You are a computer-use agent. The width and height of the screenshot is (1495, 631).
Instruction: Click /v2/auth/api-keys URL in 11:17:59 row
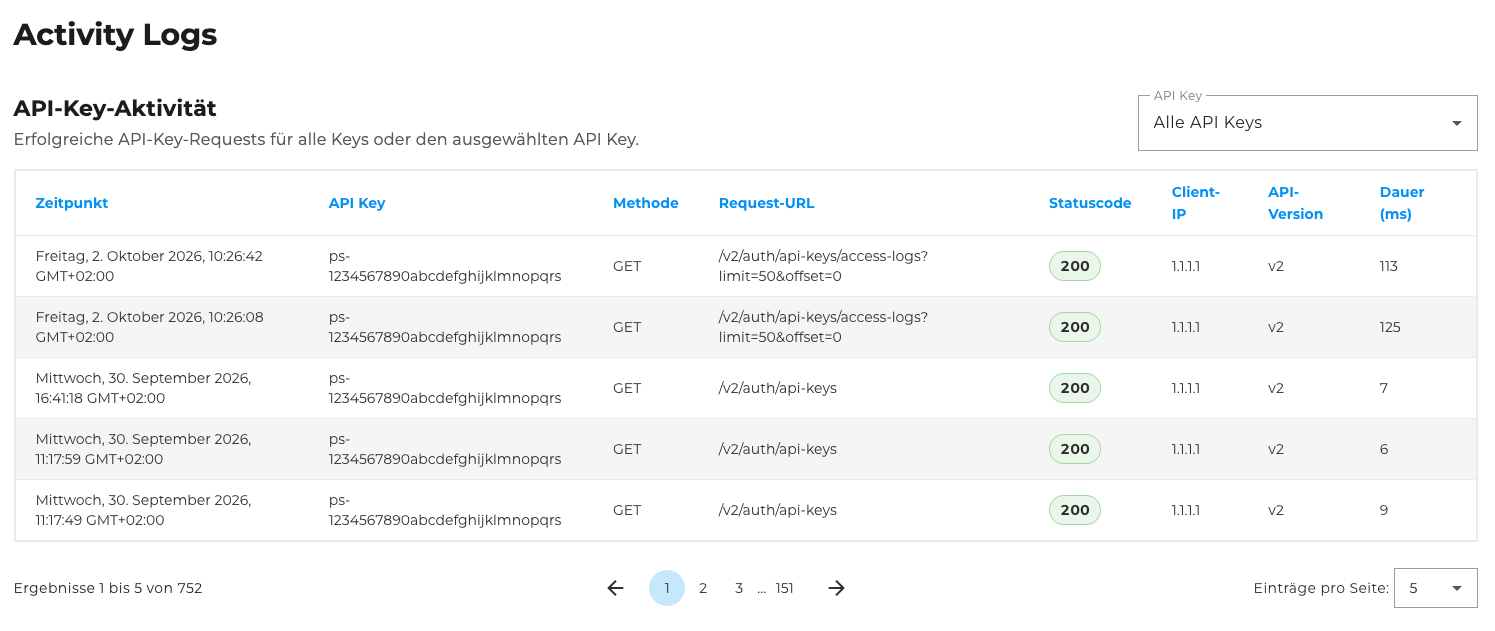(x=778, y=449)
